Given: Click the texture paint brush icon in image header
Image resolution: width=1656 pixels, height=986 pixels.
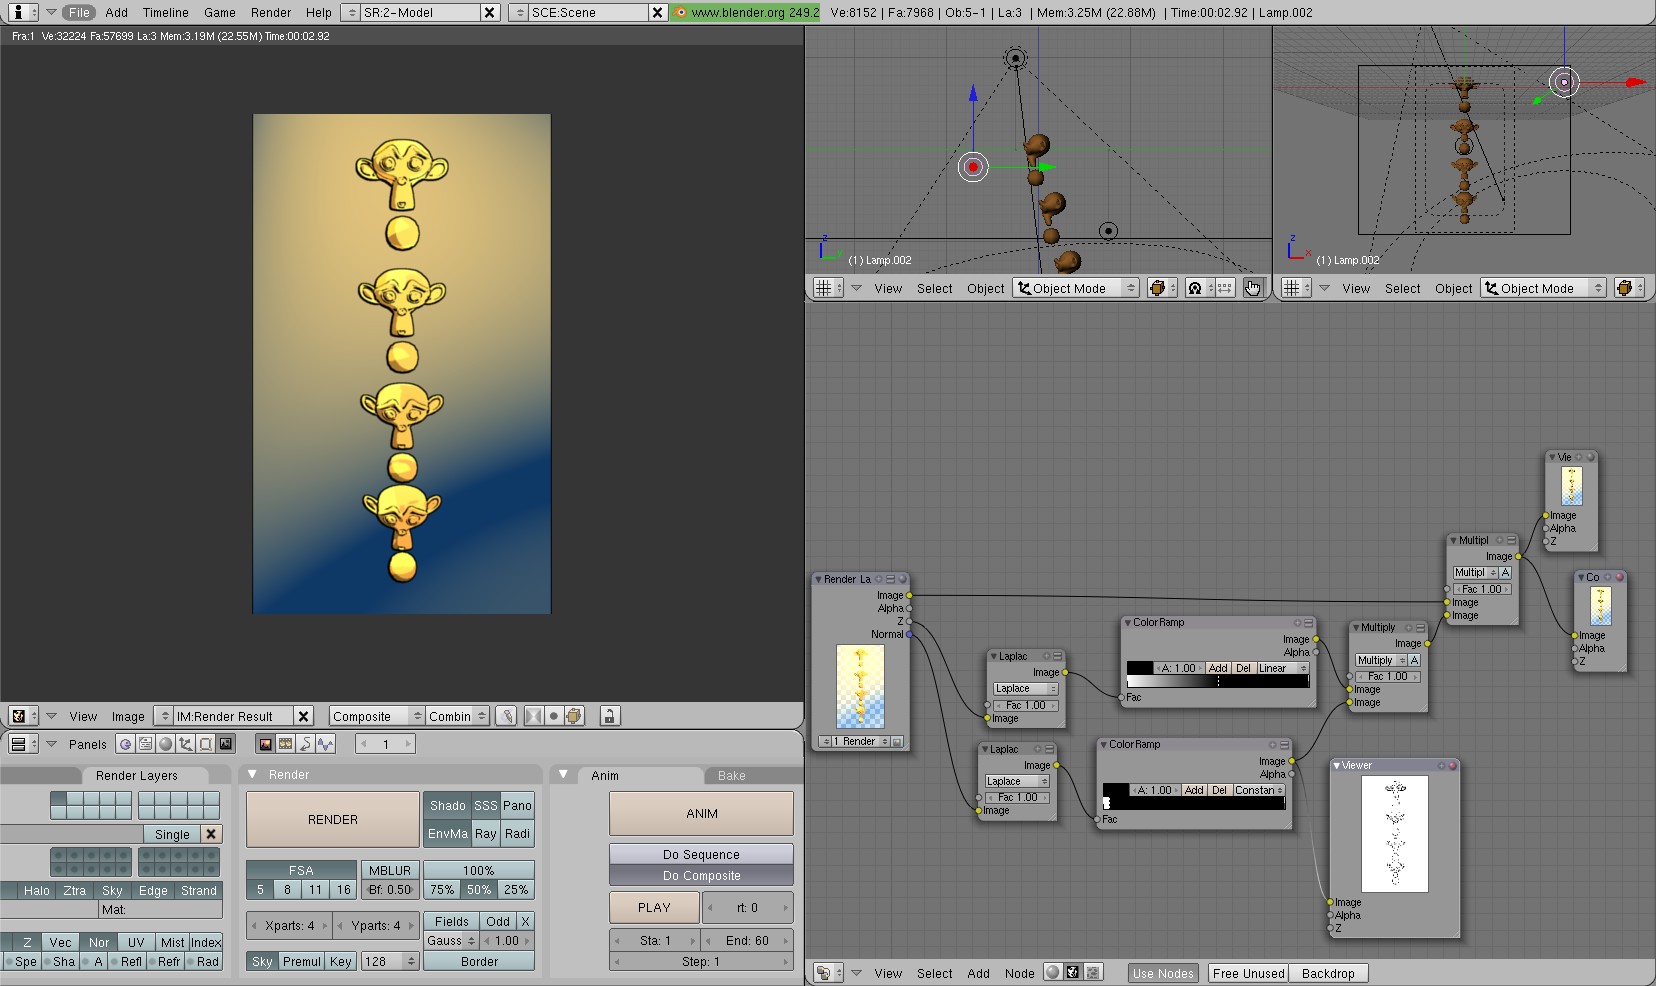Looking at the screenshot, I should pyautogui.click(x=507, y=716).
